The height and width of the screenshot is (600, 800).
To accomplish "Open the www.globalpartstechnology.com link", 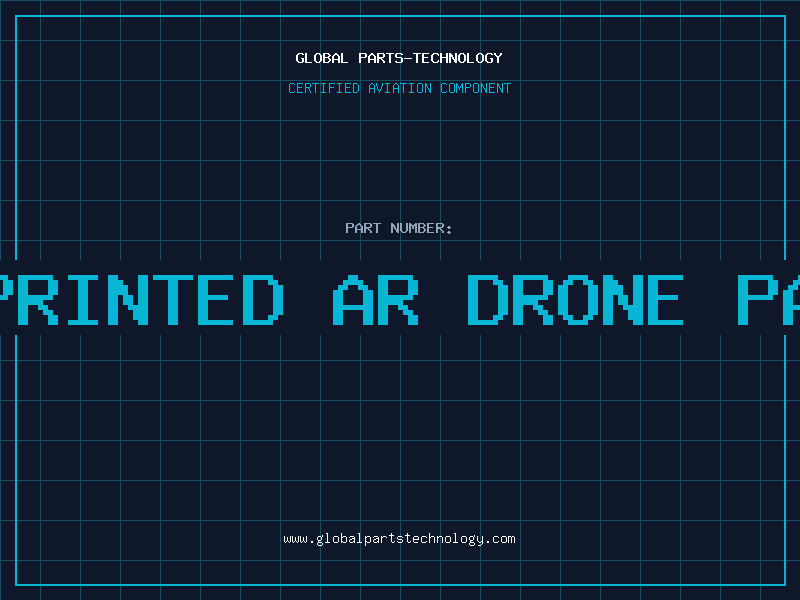I will [399, 539].
